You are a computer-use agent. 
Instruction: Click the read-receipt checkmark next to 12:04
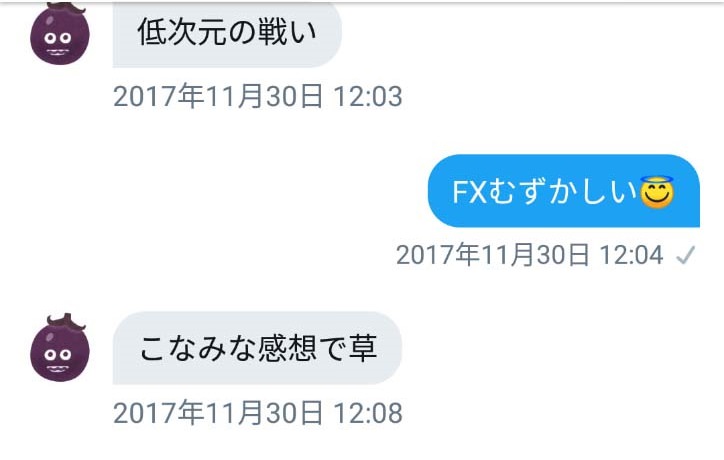tap(685, 255)
